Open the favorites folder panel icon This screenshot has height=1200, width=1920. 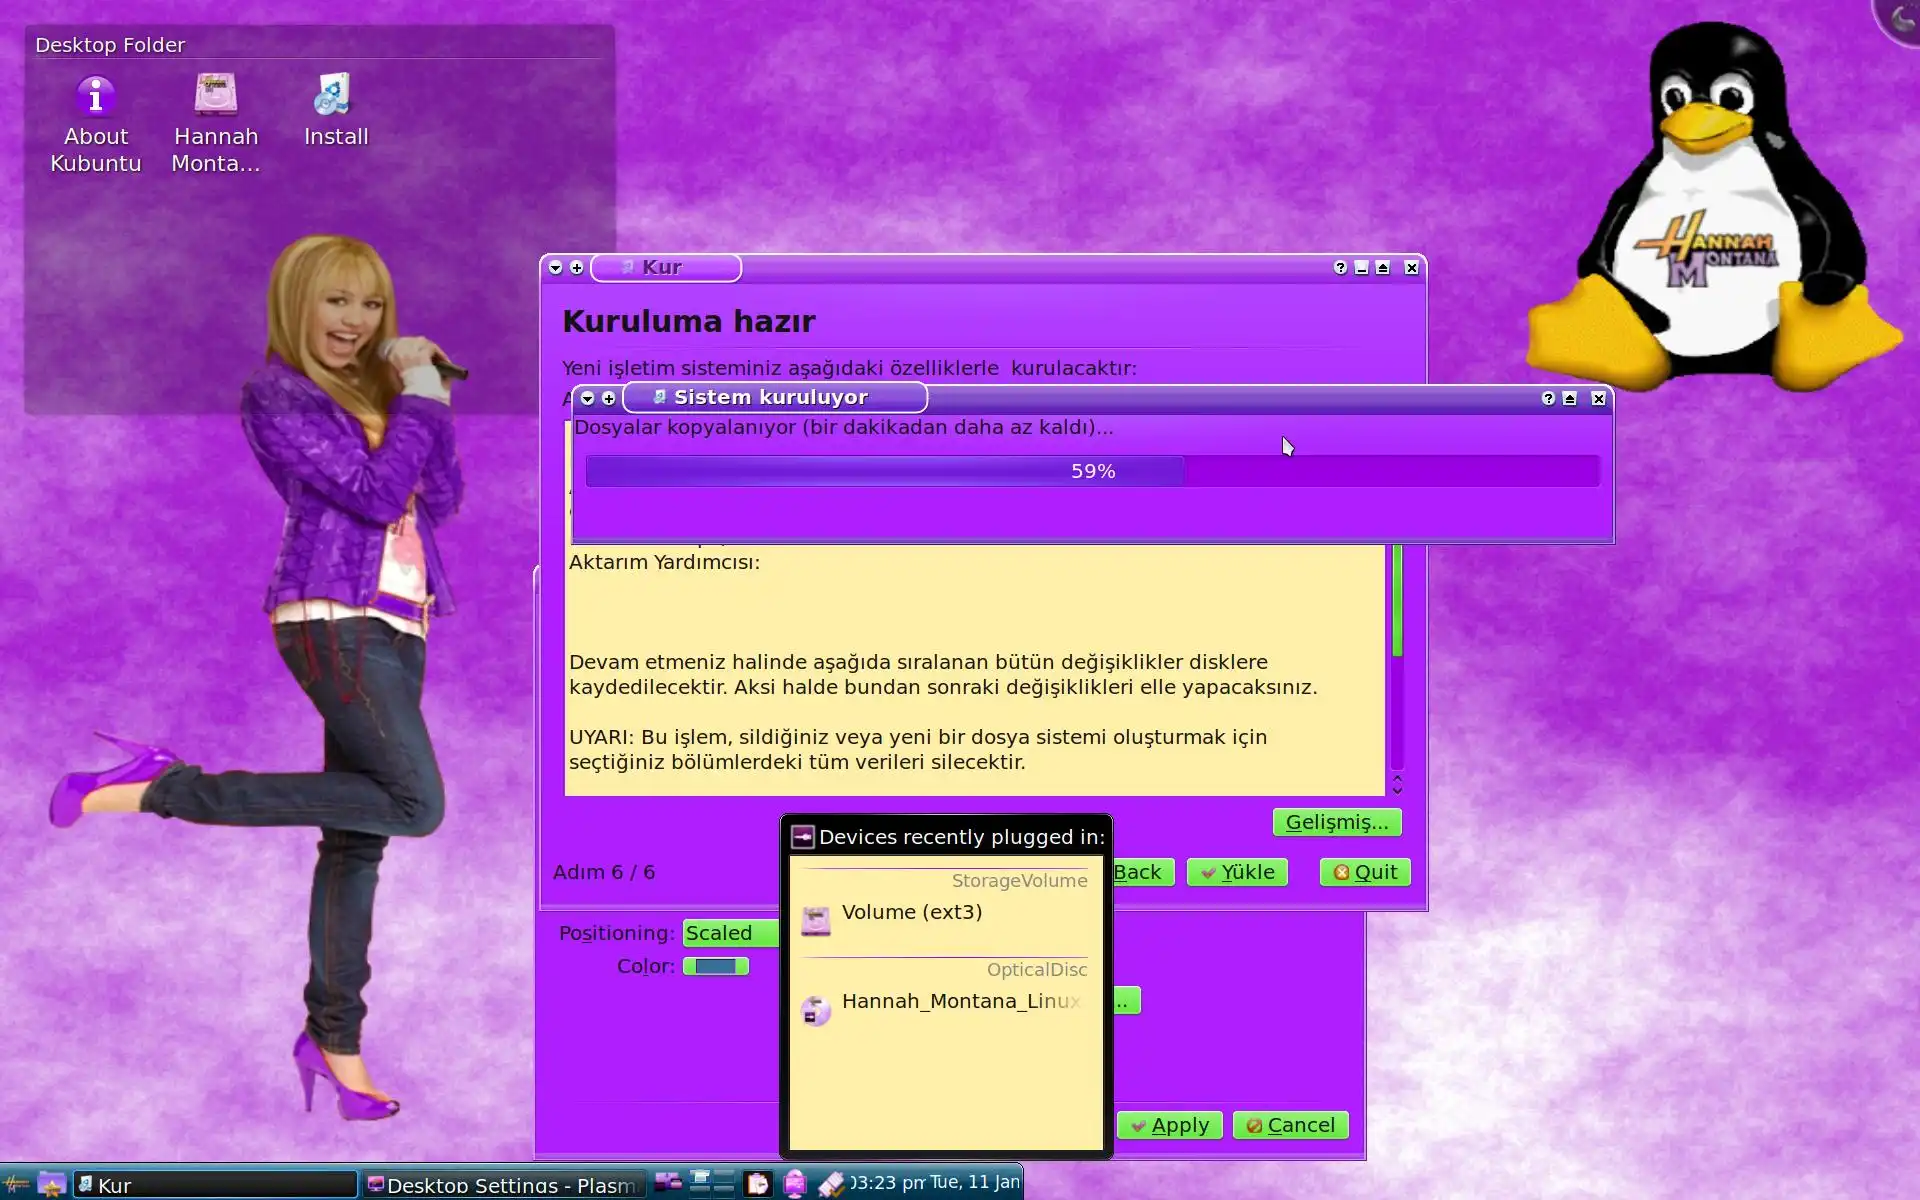click(x=51, y=1184)
